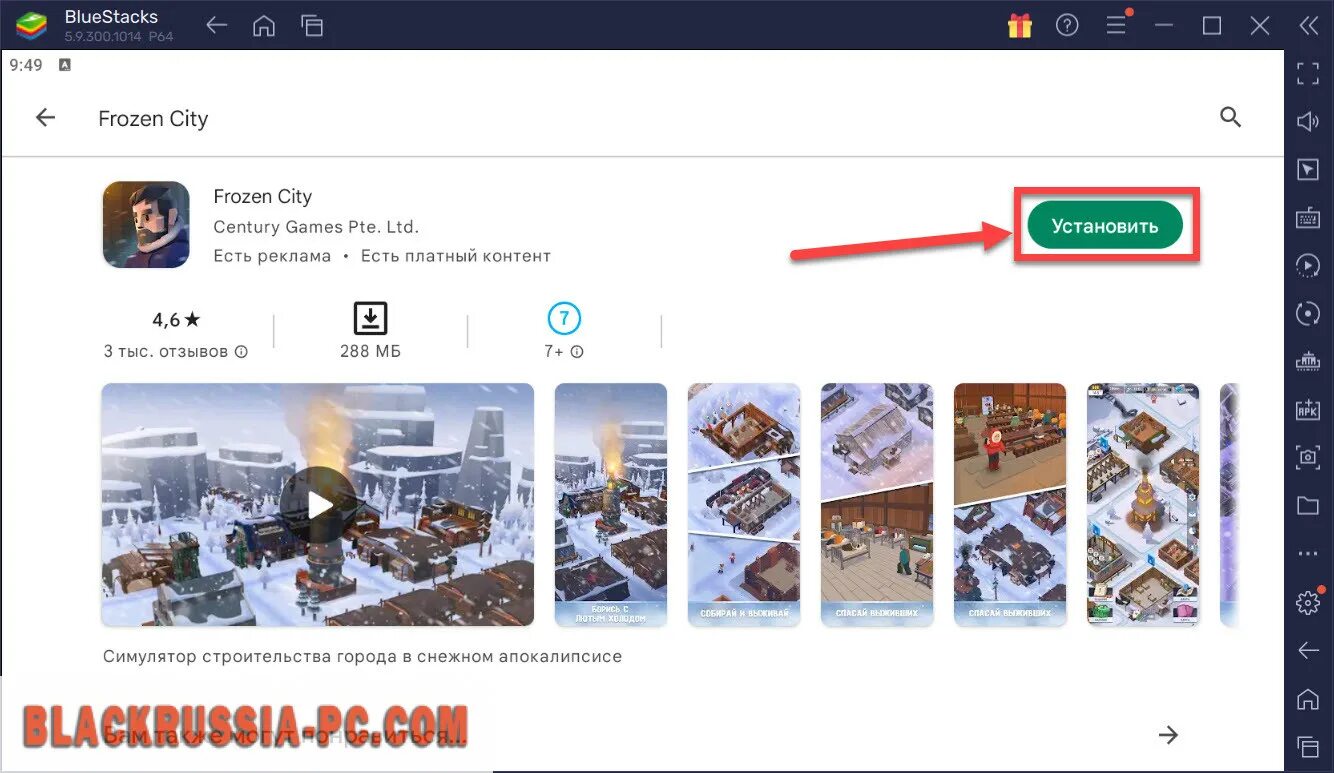Screen dimensions: 1334x773
Task: Open the media folder icon
Action: 1308,506
